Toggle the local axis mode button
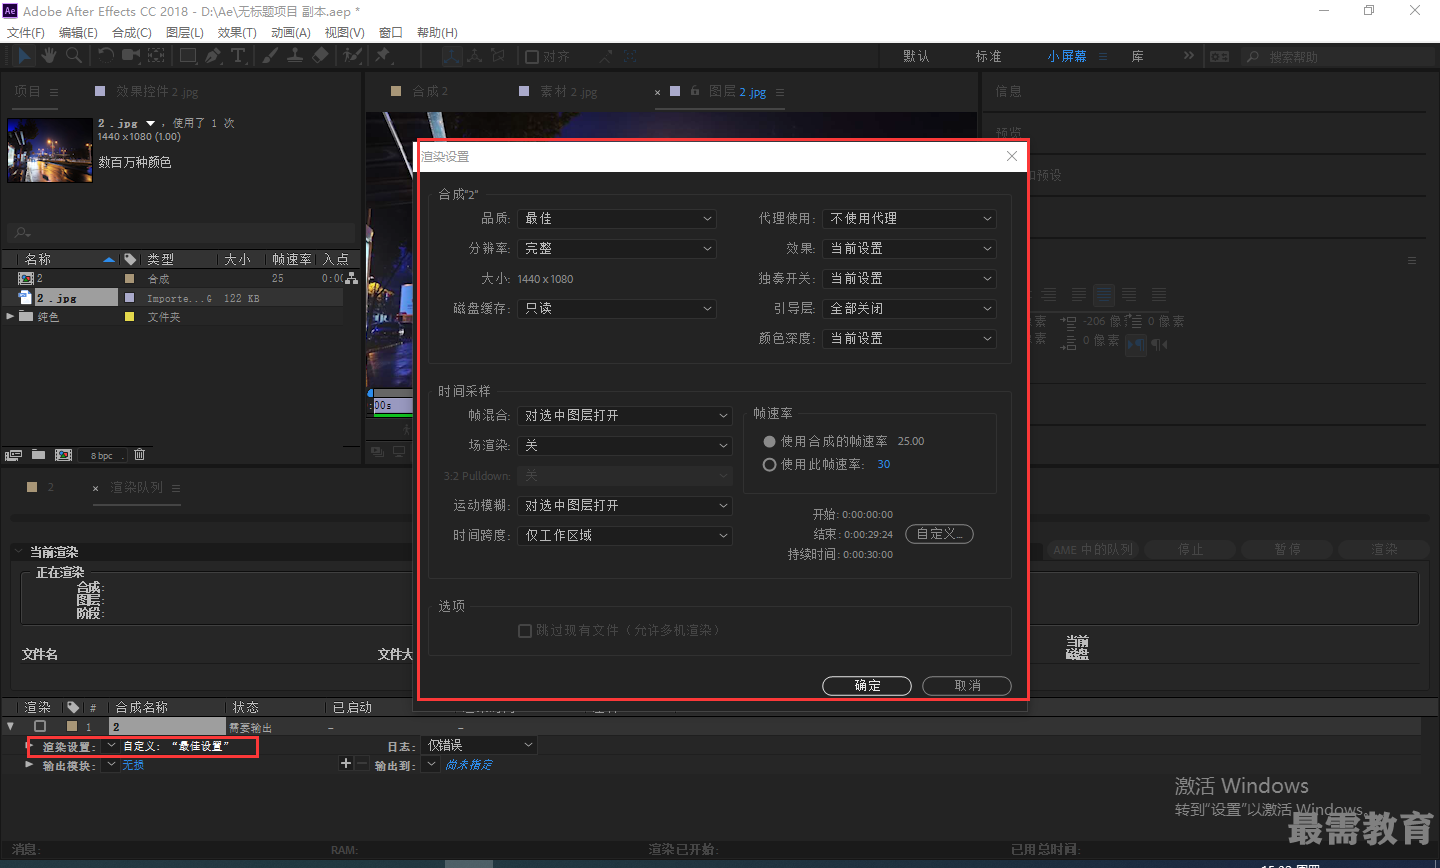1440x868 pixels. pos(452,56)
